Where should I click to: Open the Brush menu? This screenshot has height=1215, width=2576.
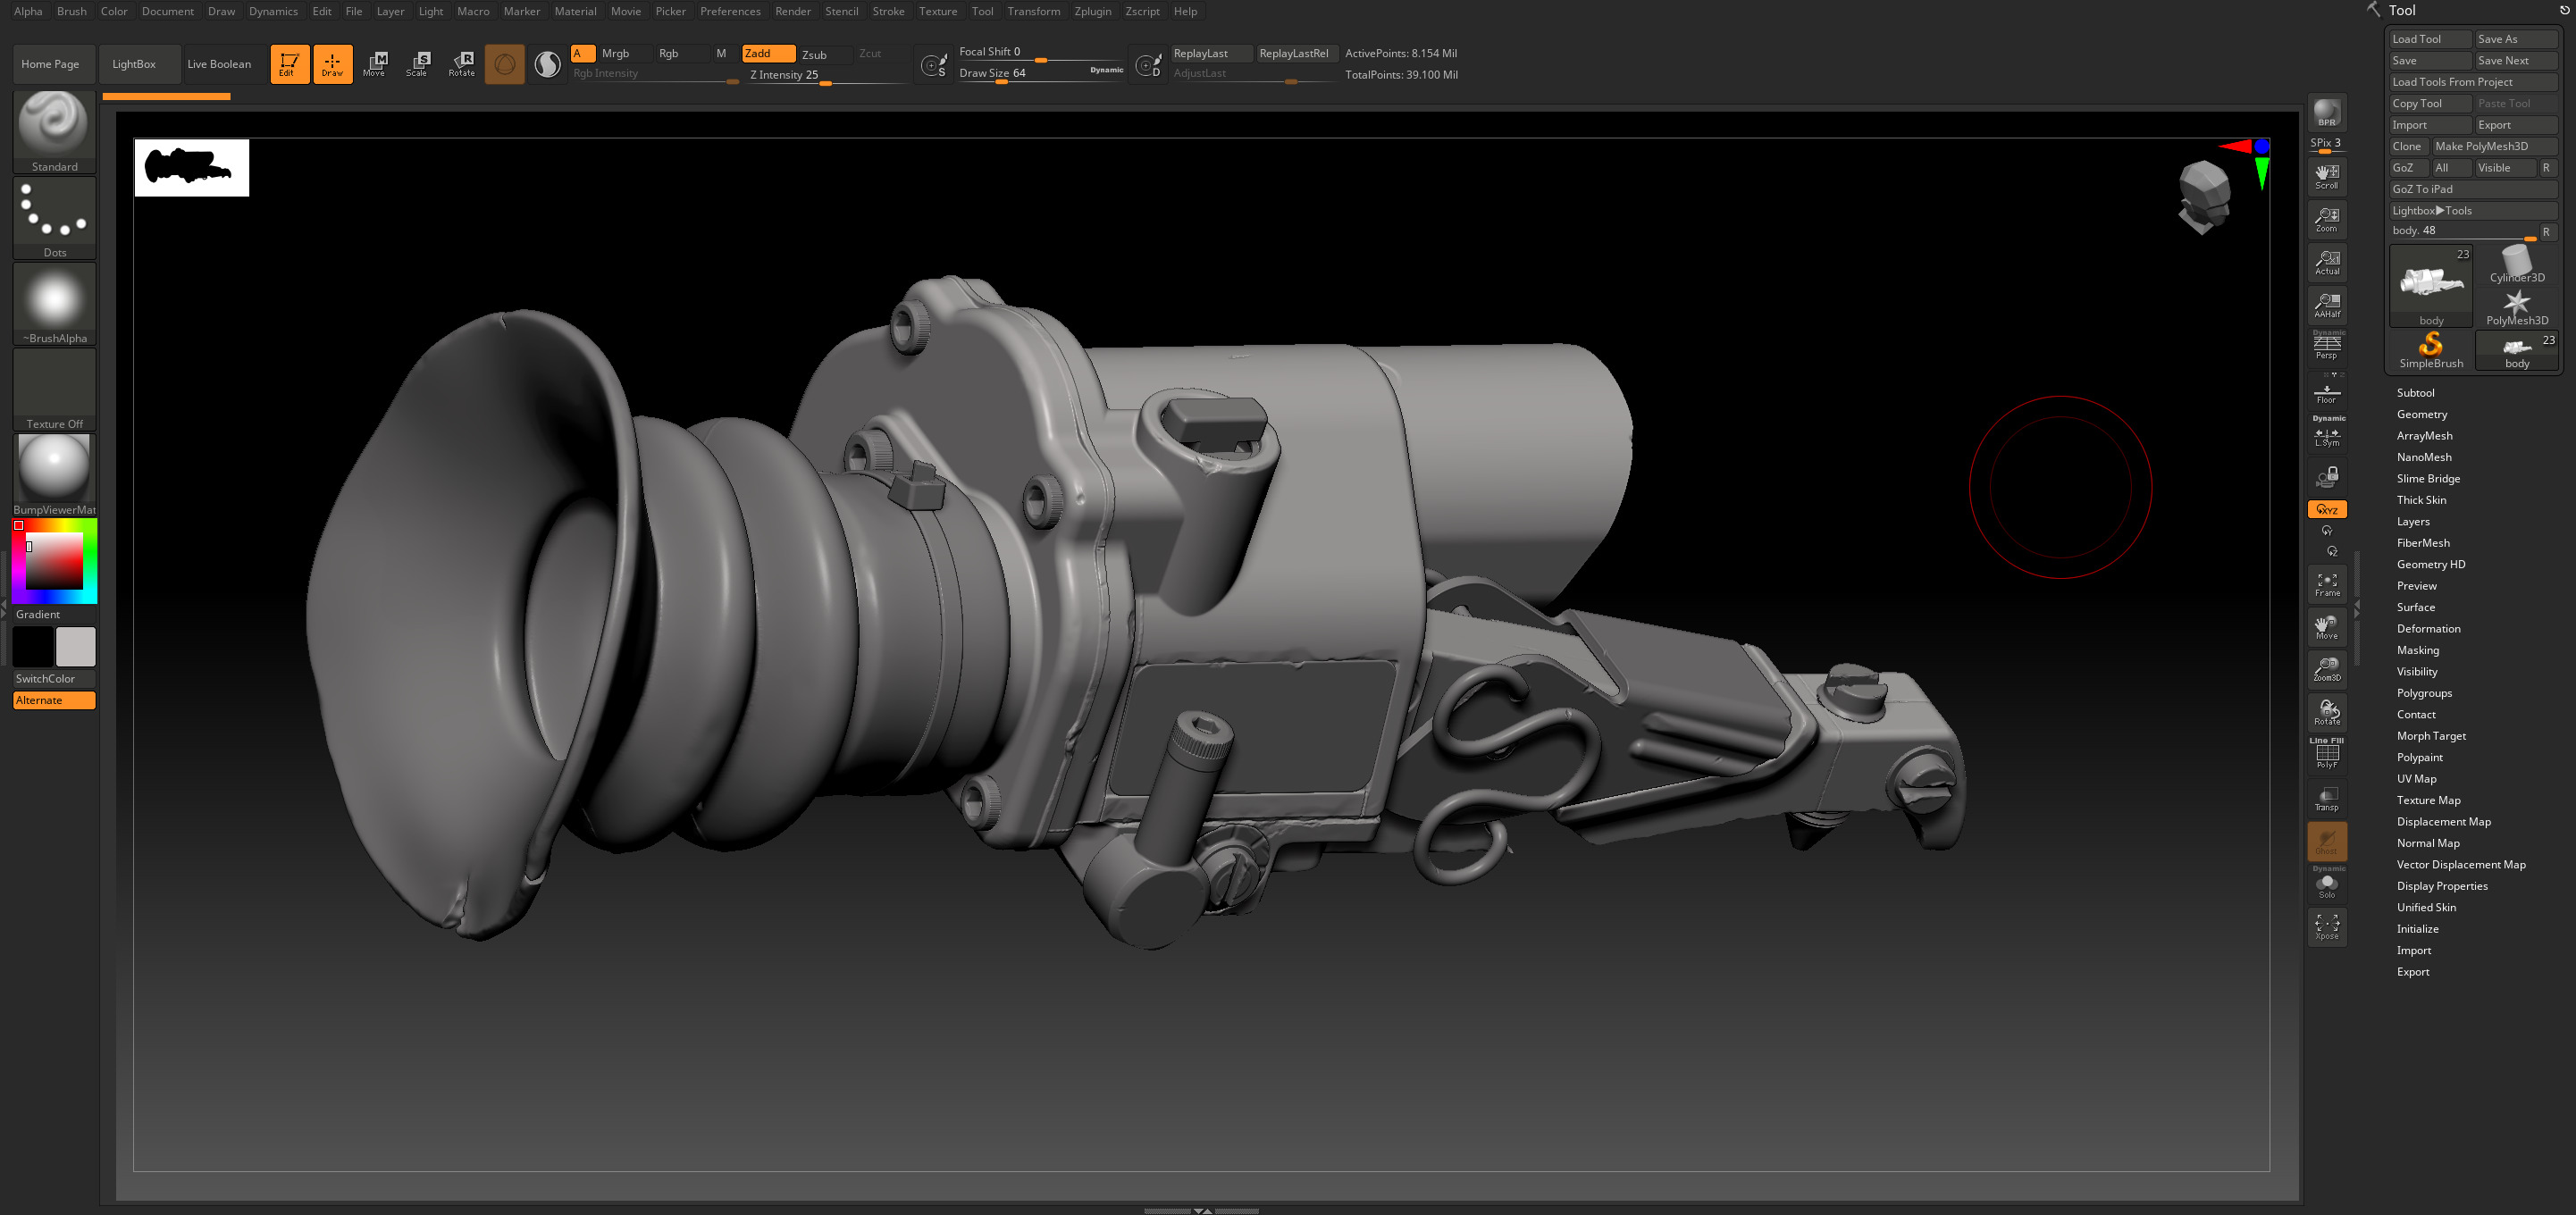click(x=71, y=11)
